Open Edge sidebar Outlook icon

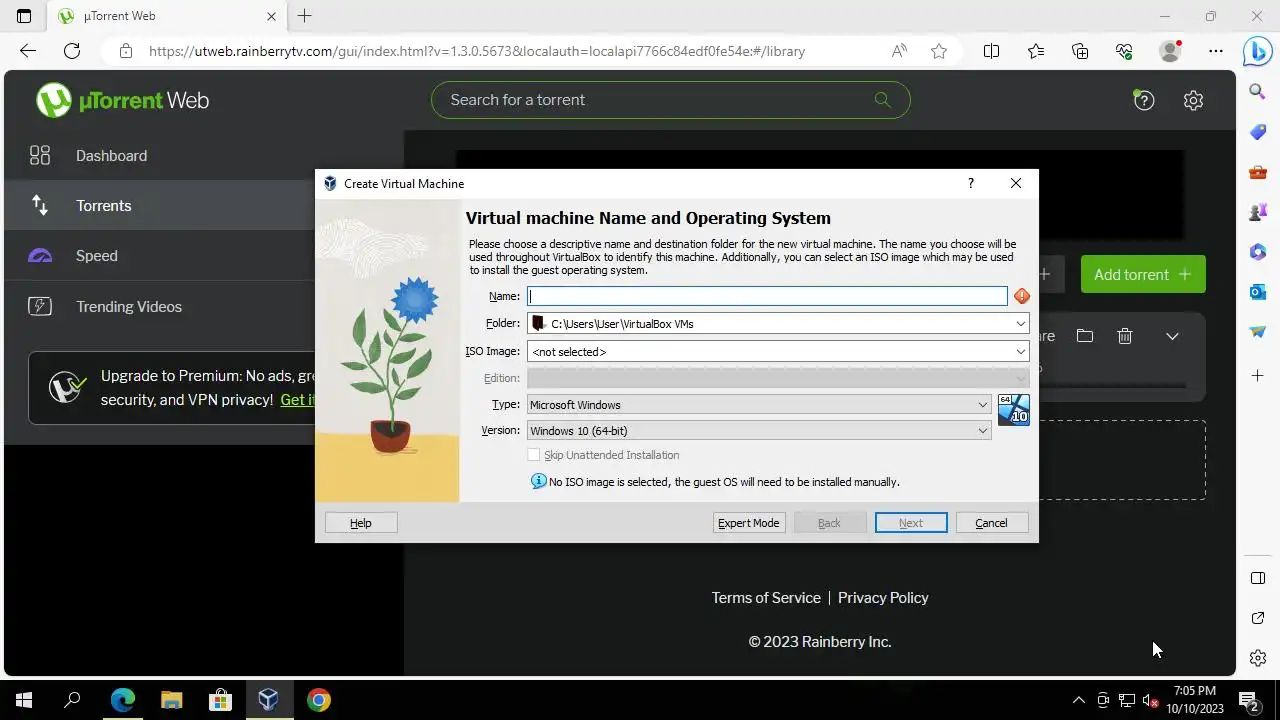[1258, 292]
